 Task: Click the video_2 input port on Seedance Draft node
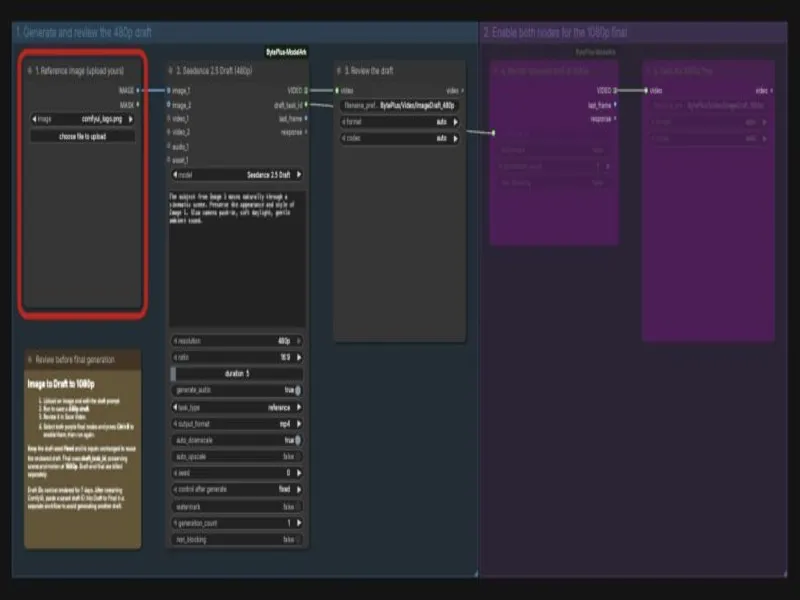click(x=169, y=132)
